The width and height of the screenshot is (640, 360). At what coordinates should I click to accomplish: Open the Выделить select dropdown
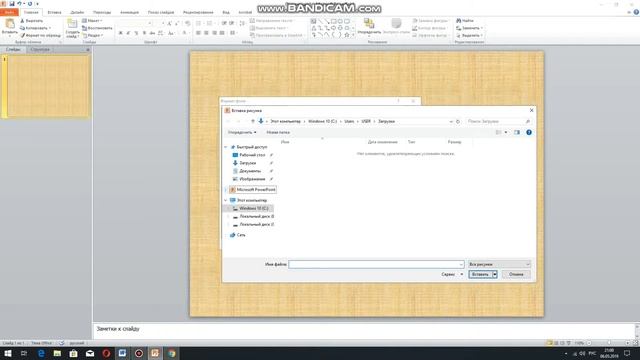click(x=469, y=36)
